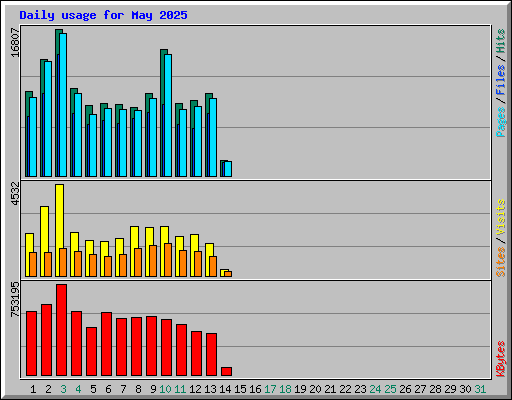Click day label 7 on the x-axis
Image resolution: width=512 pixels, height=400 pixels.
click(123, 389)
